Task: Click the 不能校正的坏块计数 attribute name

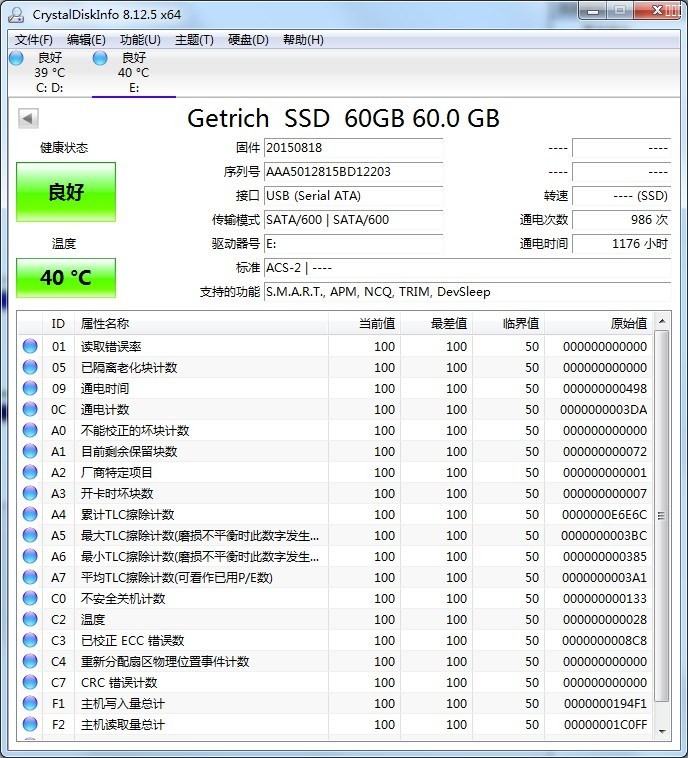Action: [x=134, y=430]
